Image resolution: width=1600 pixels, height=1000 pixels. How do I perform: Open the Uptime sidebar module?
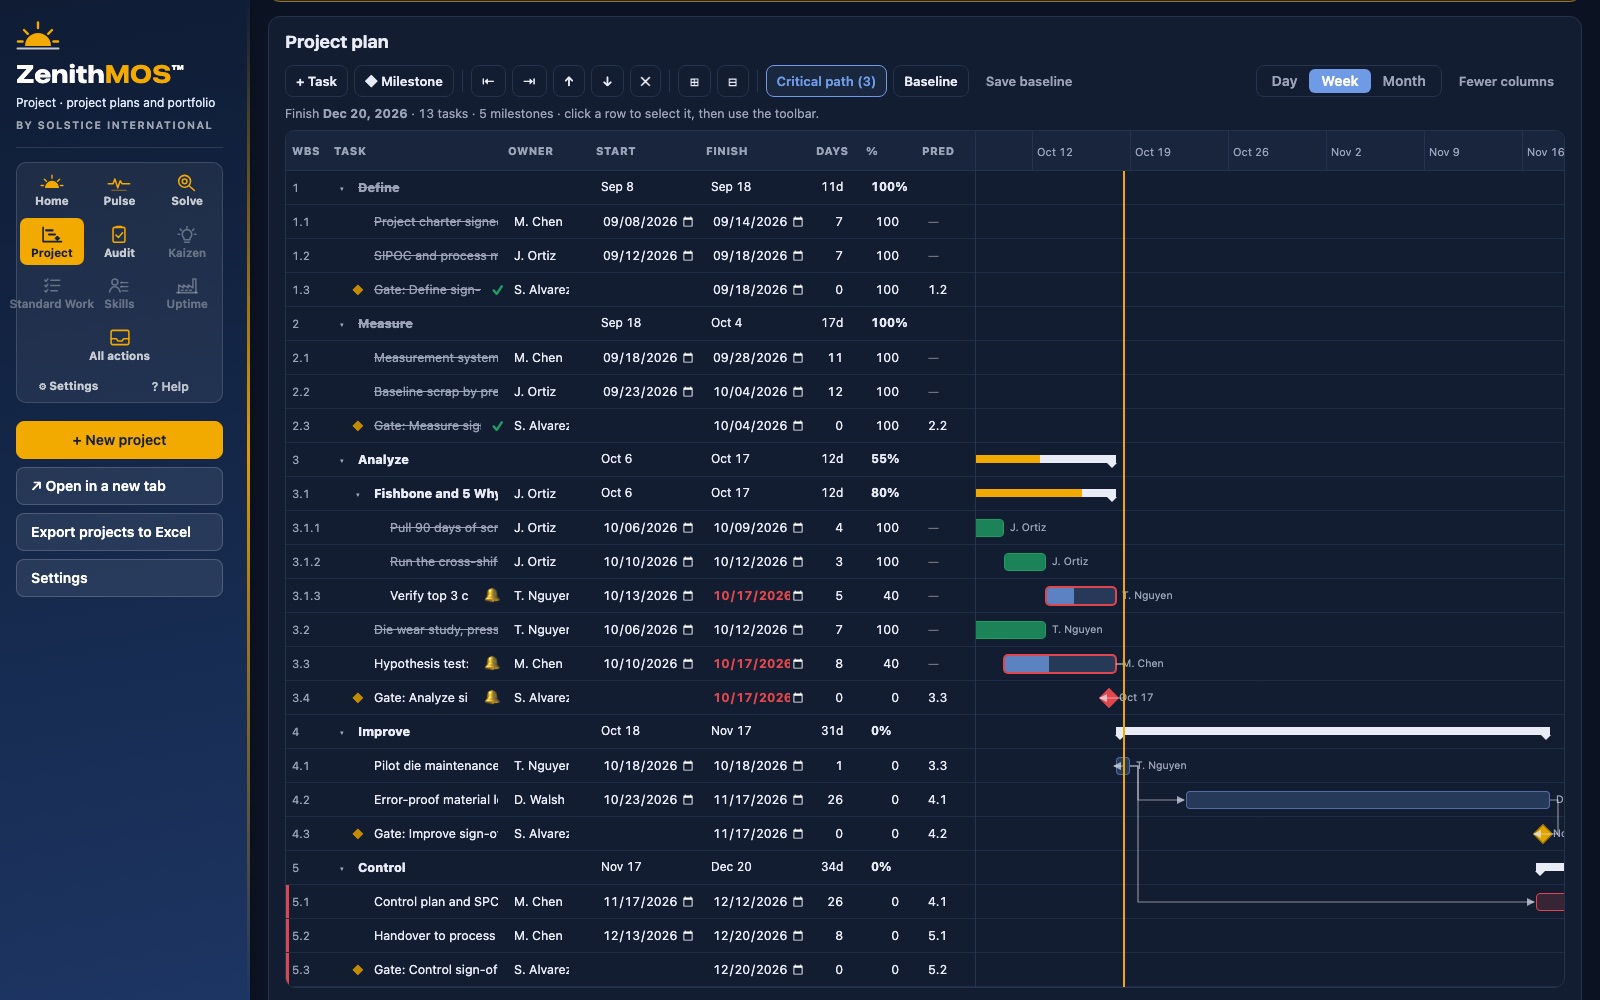click(x=187, y=294)
